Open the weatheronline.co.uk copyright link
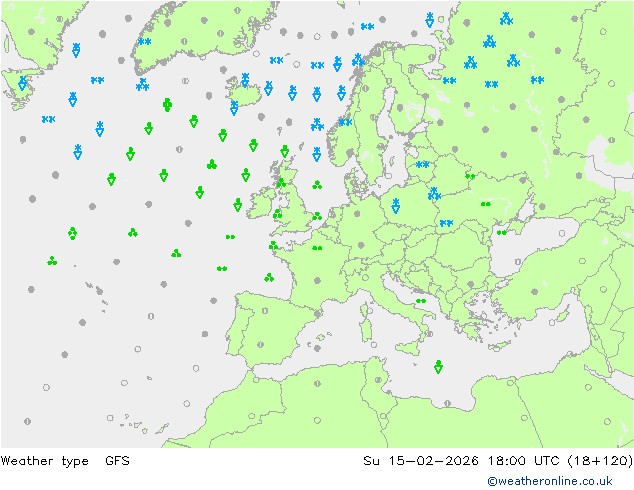Image resolution: width=634 pixels, height=490 pixels. pos(549,481)
